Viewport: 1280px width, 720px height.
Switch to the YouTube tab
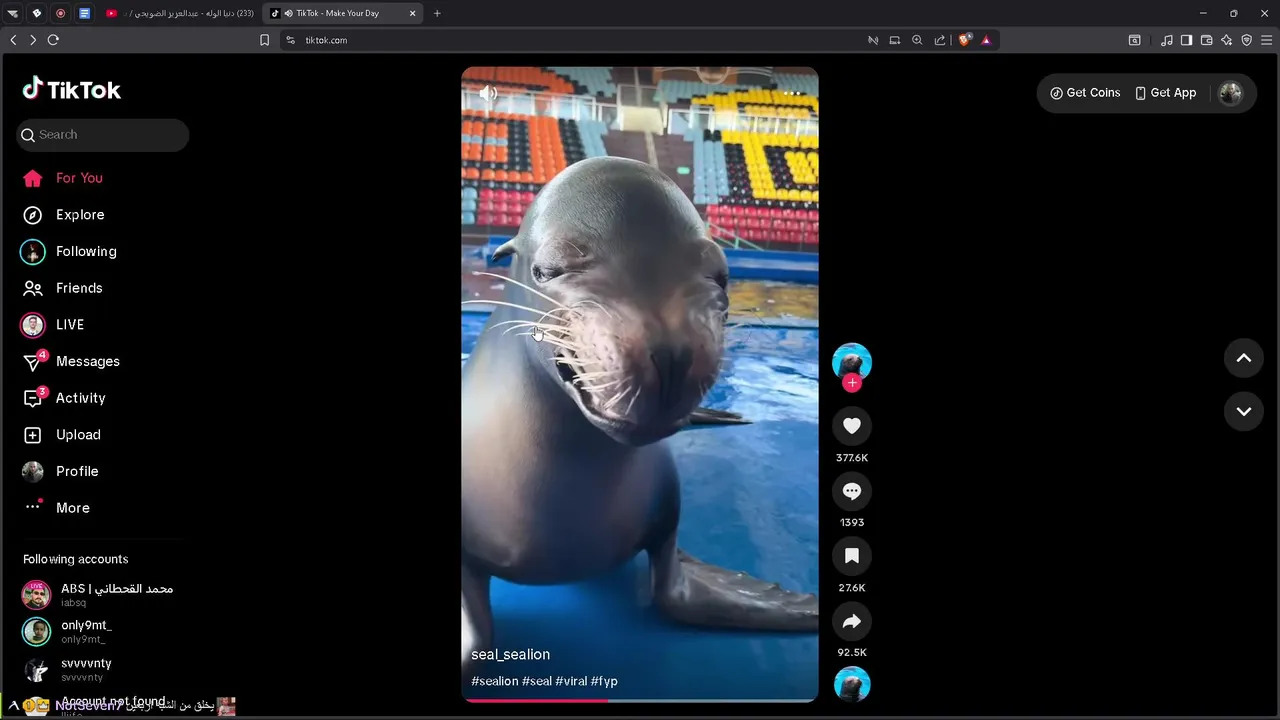[x=181, y=13]
